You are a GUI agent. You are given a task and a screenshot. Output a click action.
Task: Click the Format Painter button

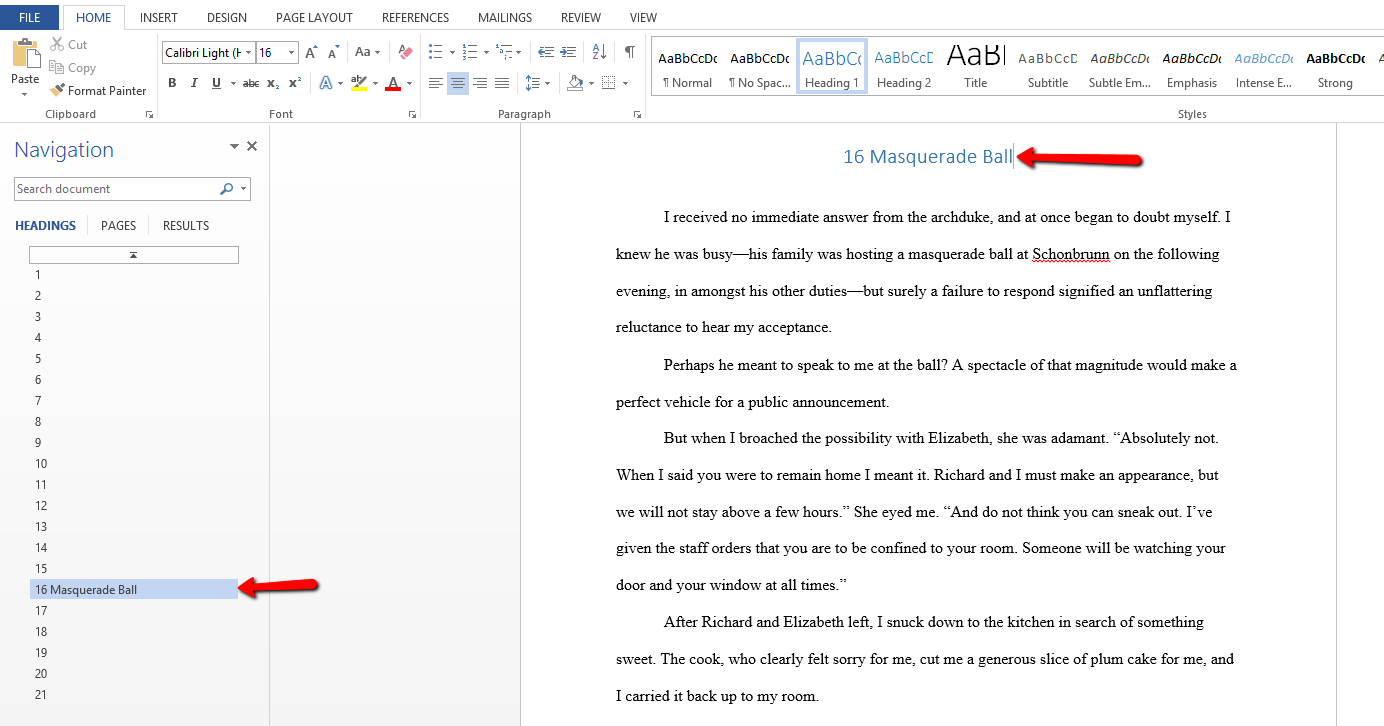(98, 90)
